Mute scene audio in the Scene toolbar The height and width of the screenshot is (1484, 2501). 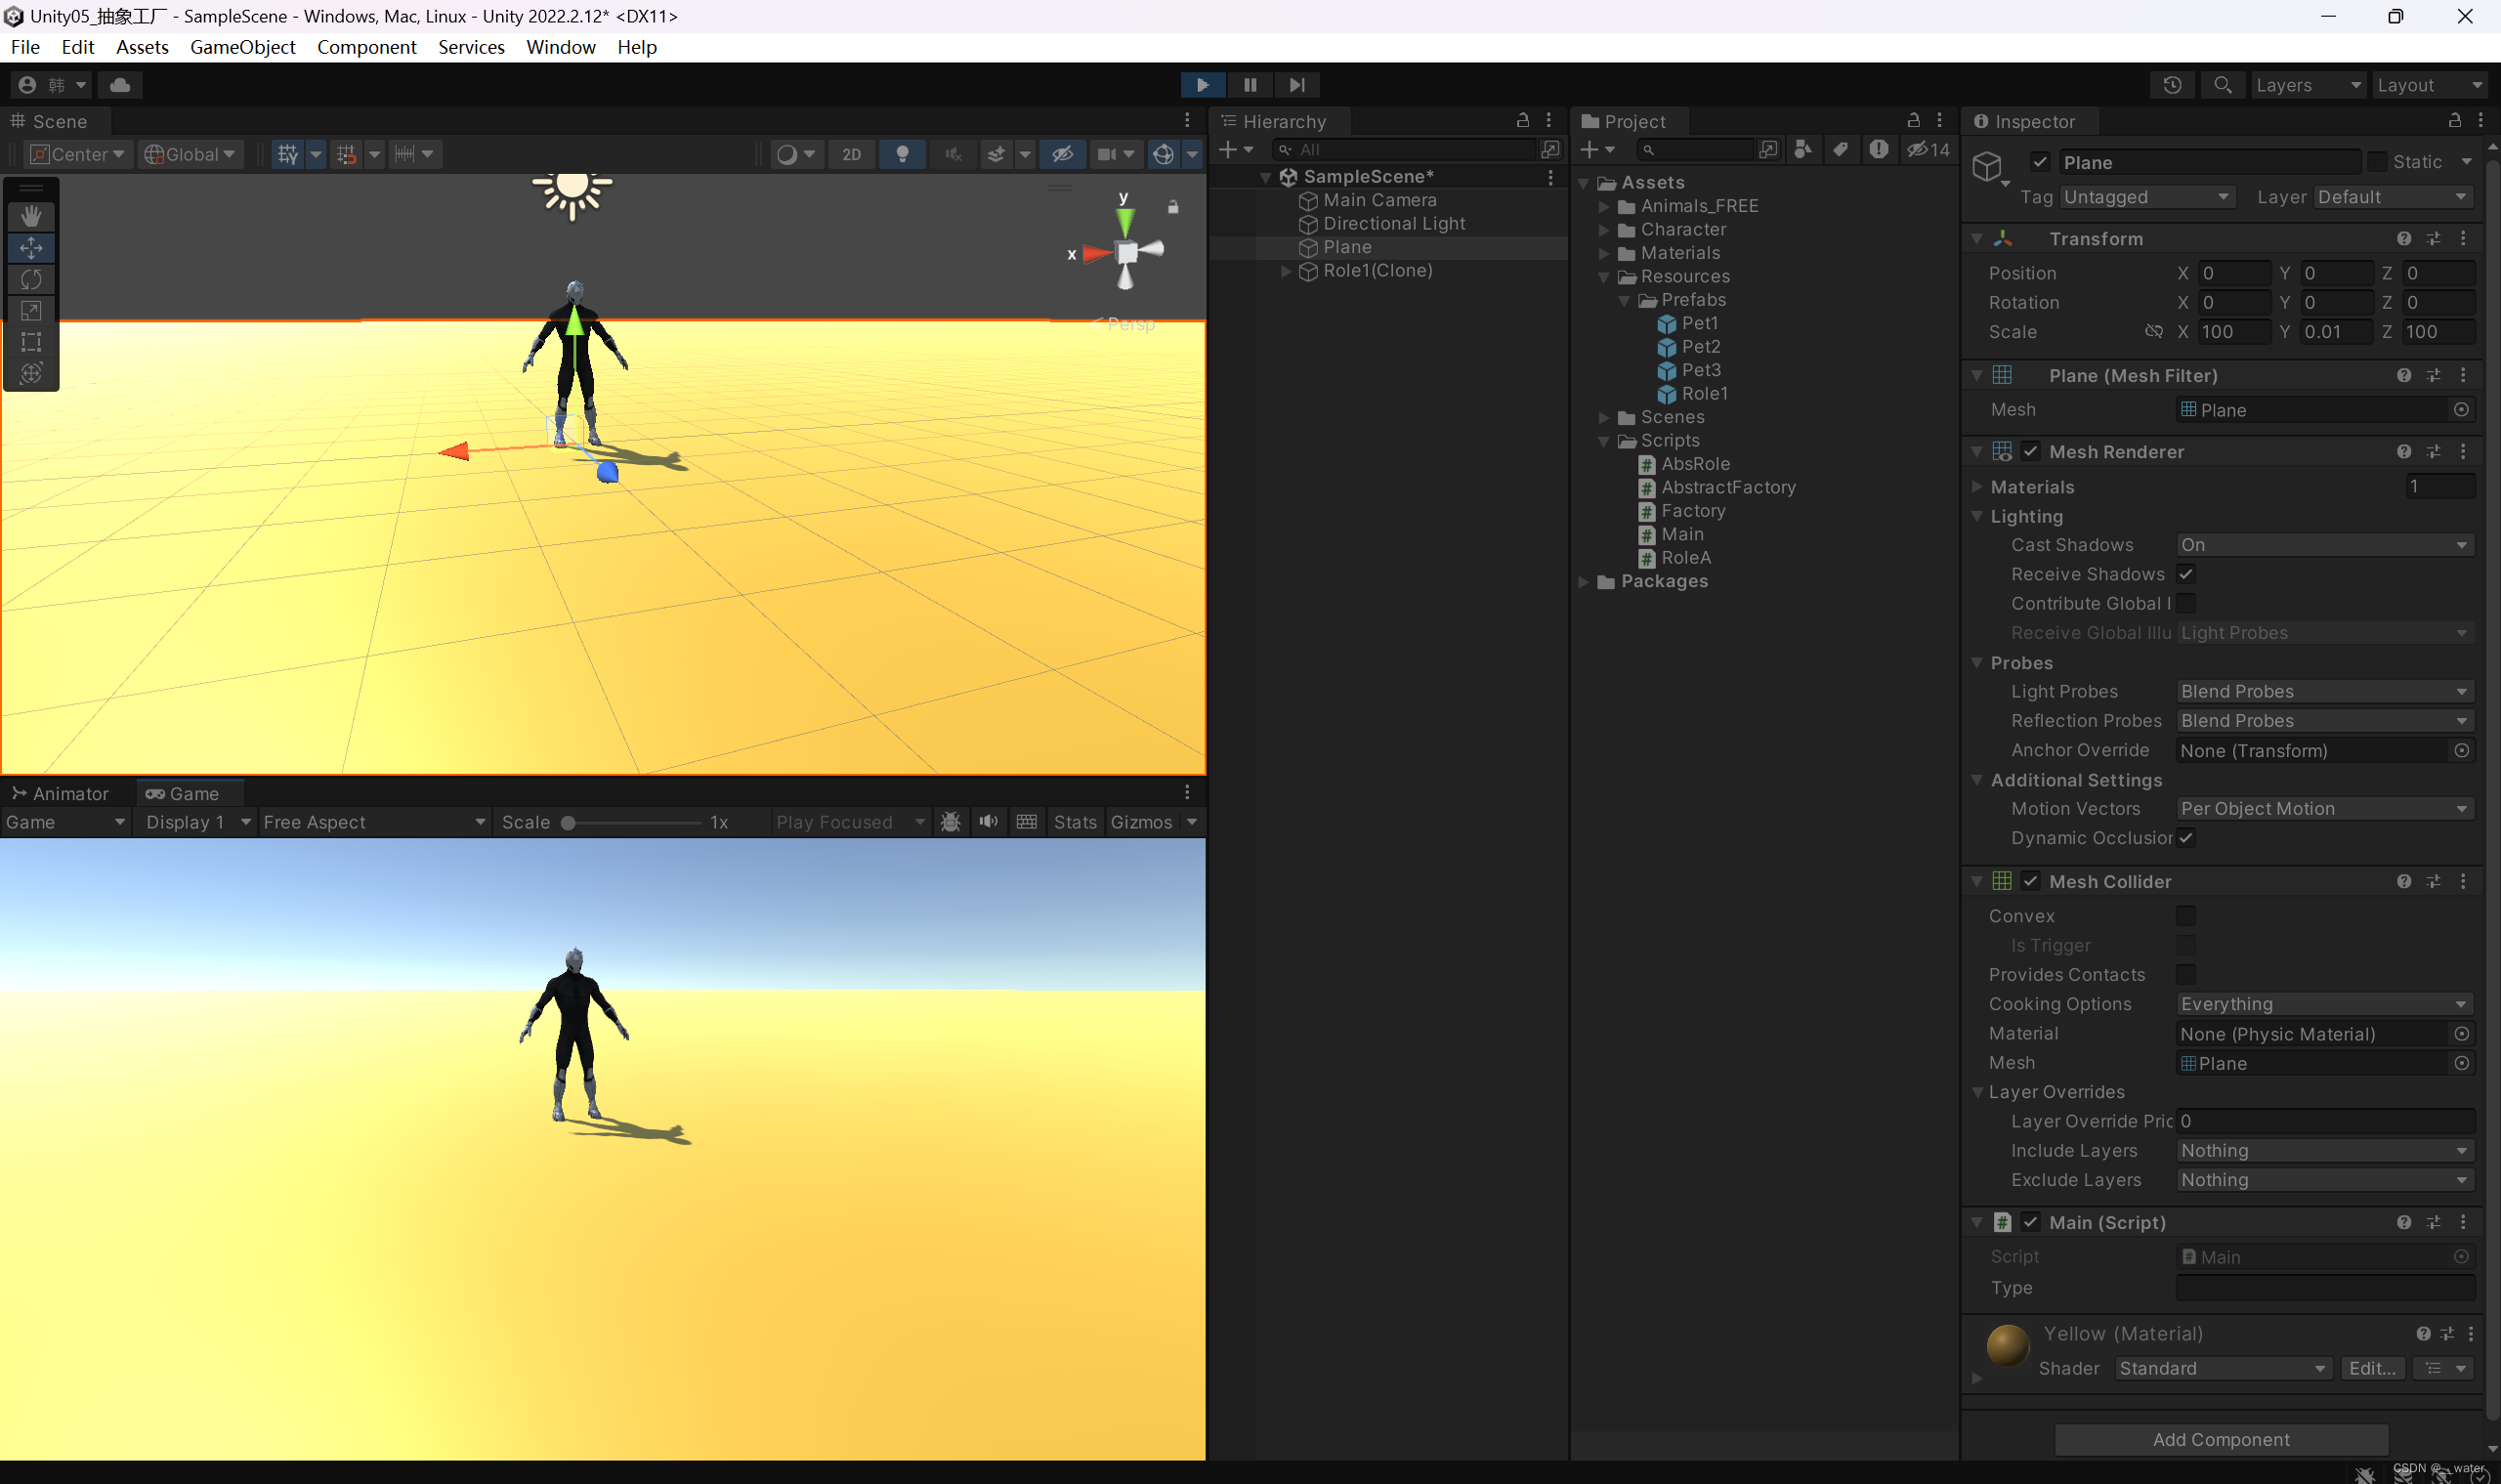tap(953, 154)
